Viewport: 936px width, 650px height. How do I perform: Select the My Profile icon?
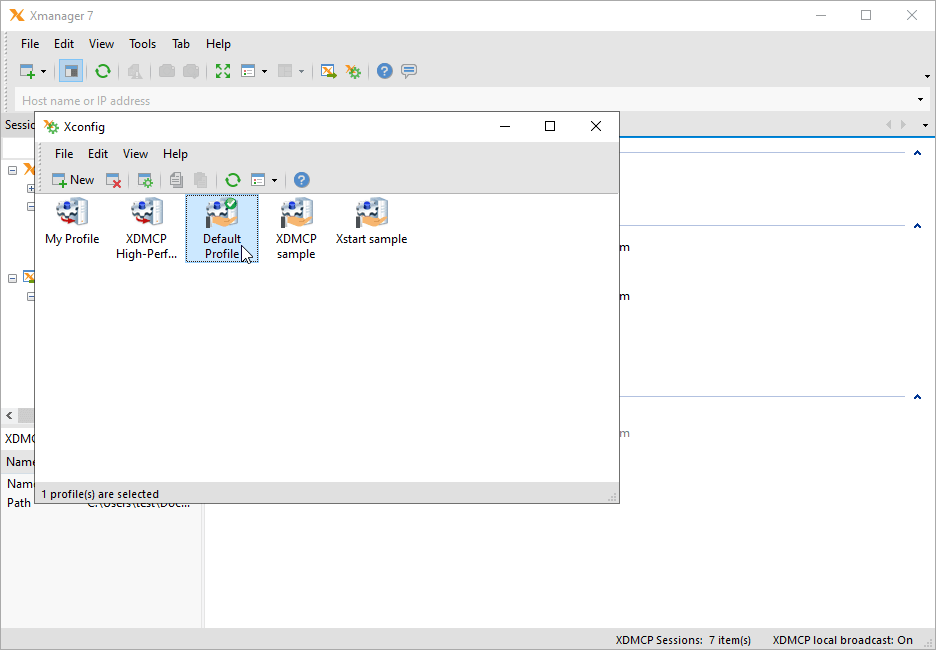(72, 222)
